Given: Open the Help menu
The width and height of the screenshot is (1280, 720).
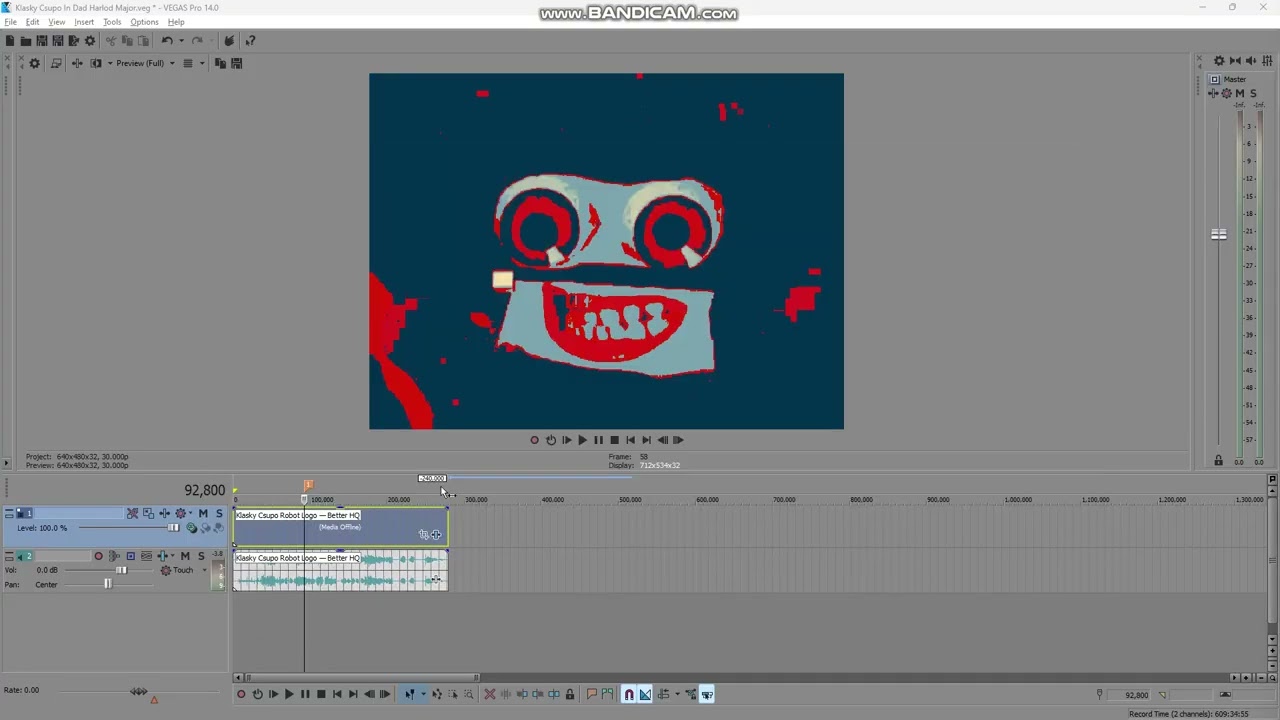Looking at the screenshot, I should click(x=176, y=22).
